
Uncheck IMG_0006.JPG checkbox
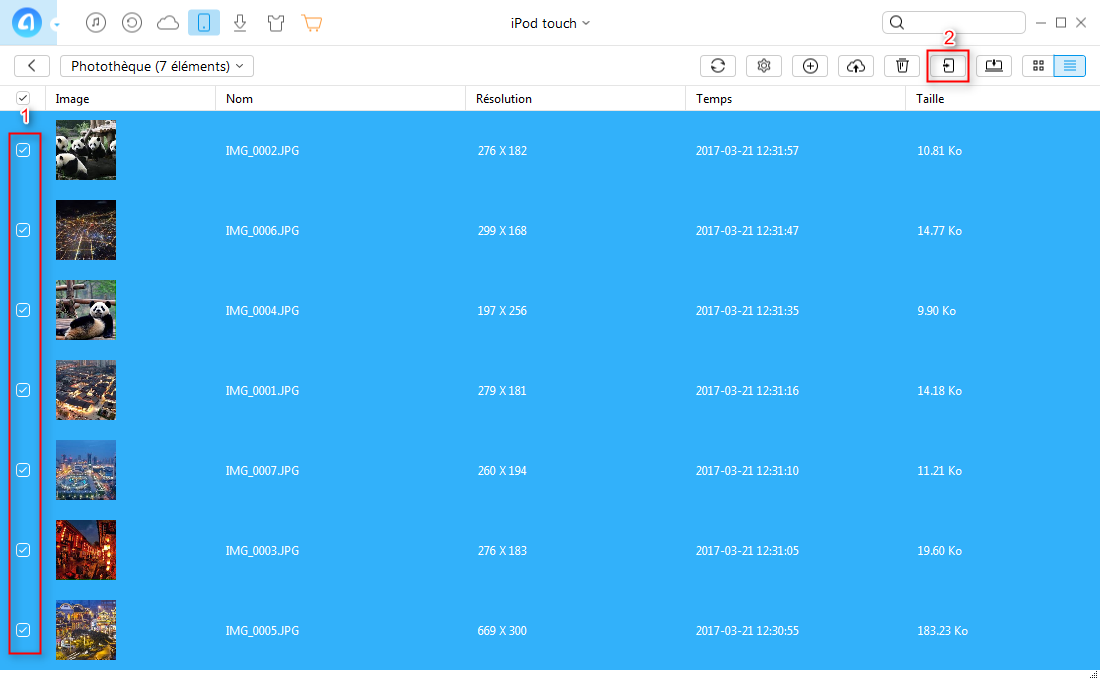point(23,230)
